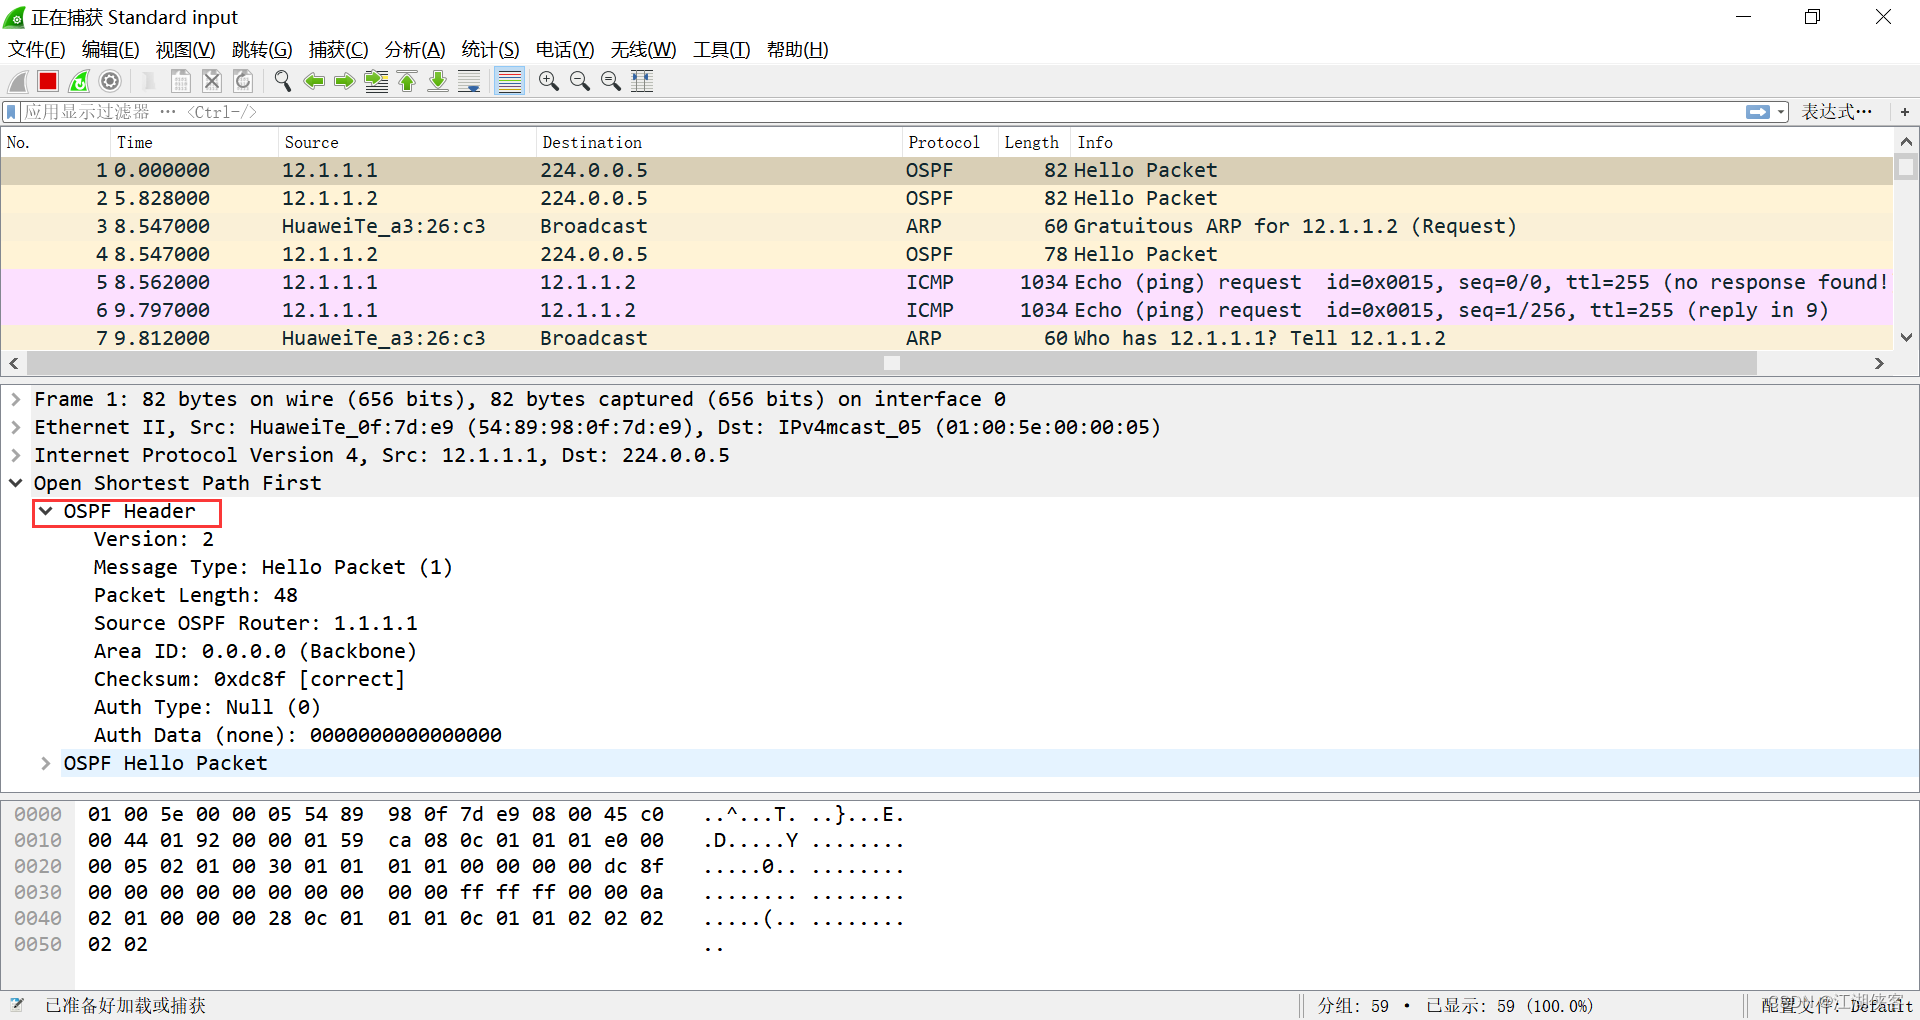Open capture options gear icon
Viewport: 1920px width, 1020px height.
[x=110, y=82]
